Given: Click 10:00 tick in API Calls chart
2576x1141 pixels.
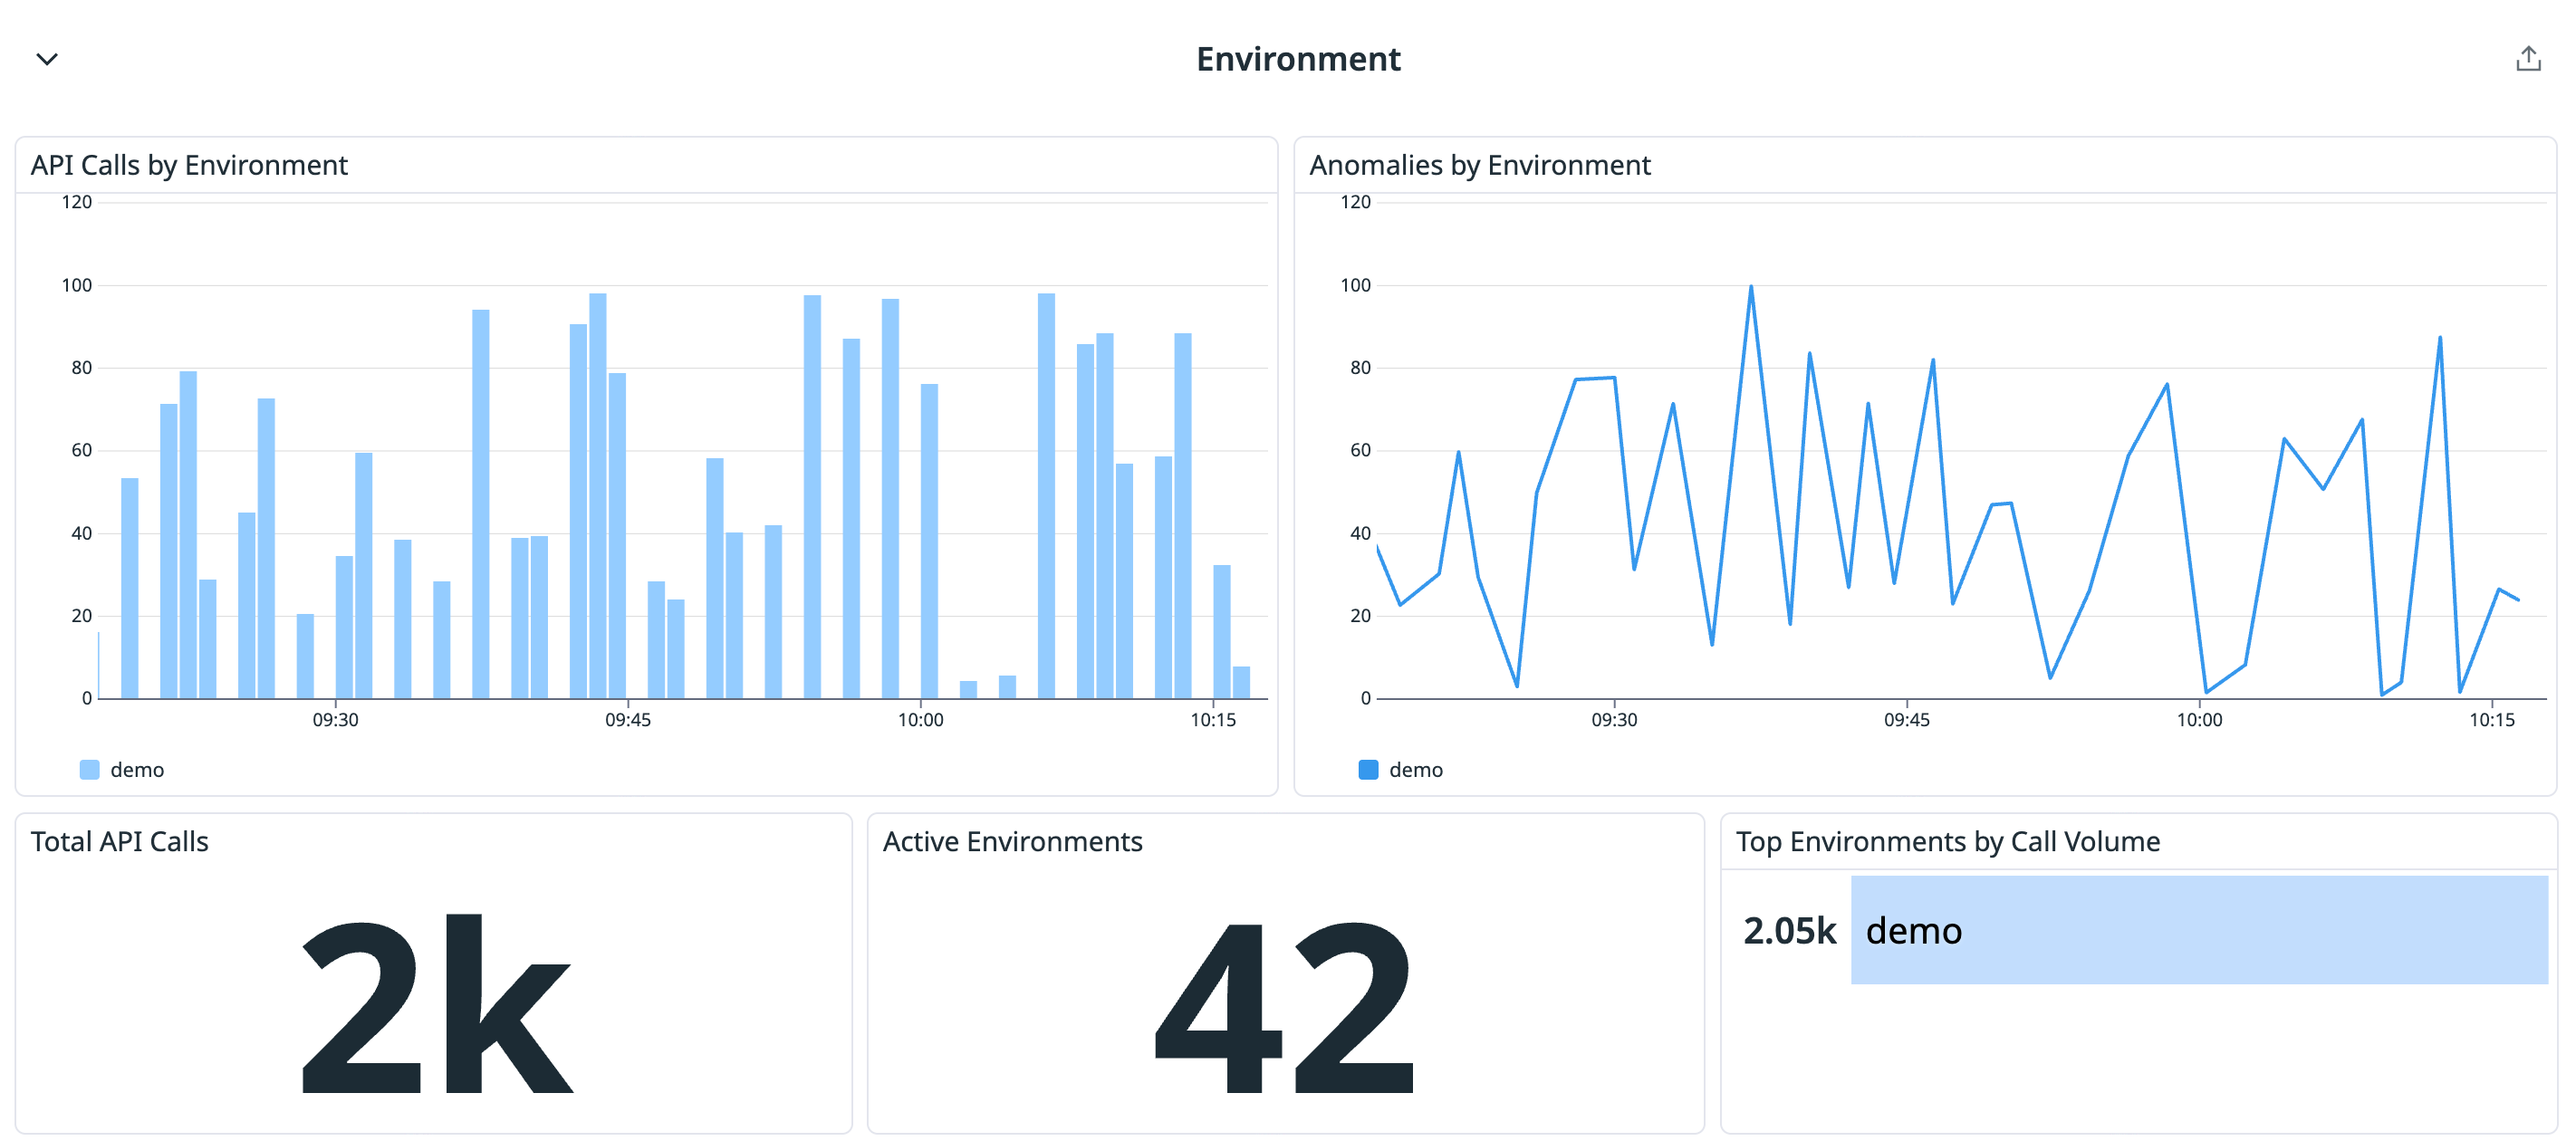Looking at the screenshot, I should pos(920,719).
